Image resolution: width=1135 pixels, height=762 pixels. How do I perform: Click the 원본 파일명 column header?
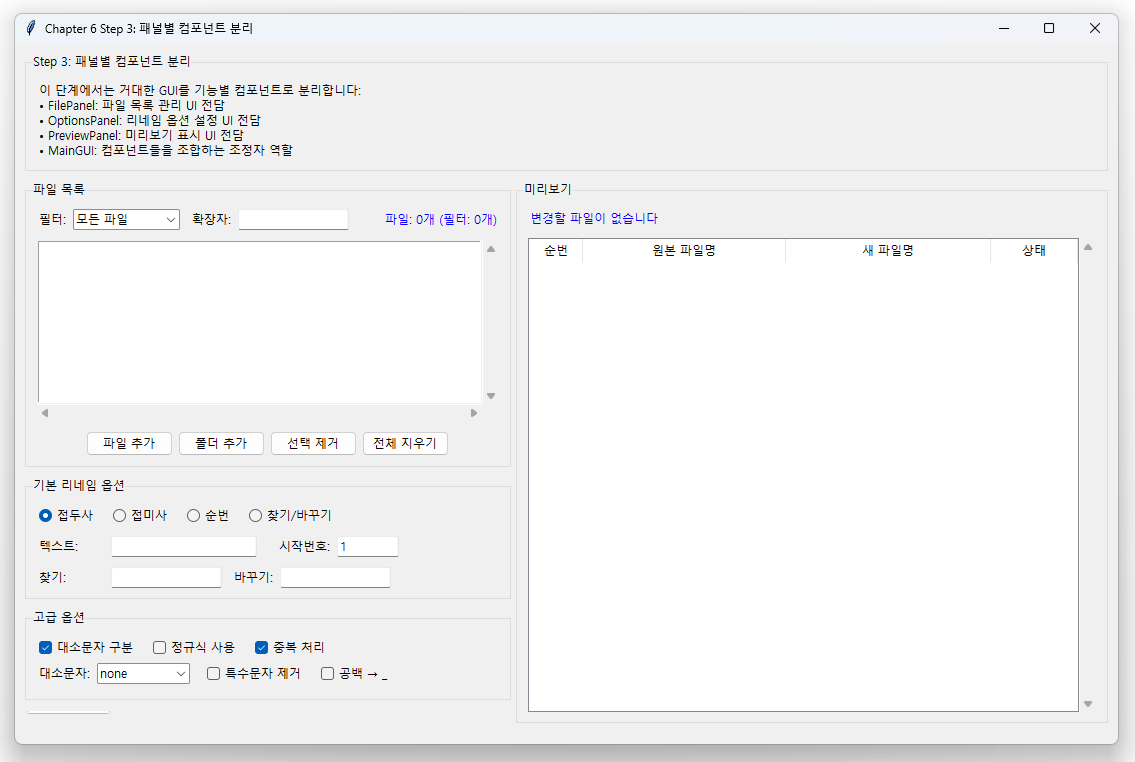(x=683, y=251)
